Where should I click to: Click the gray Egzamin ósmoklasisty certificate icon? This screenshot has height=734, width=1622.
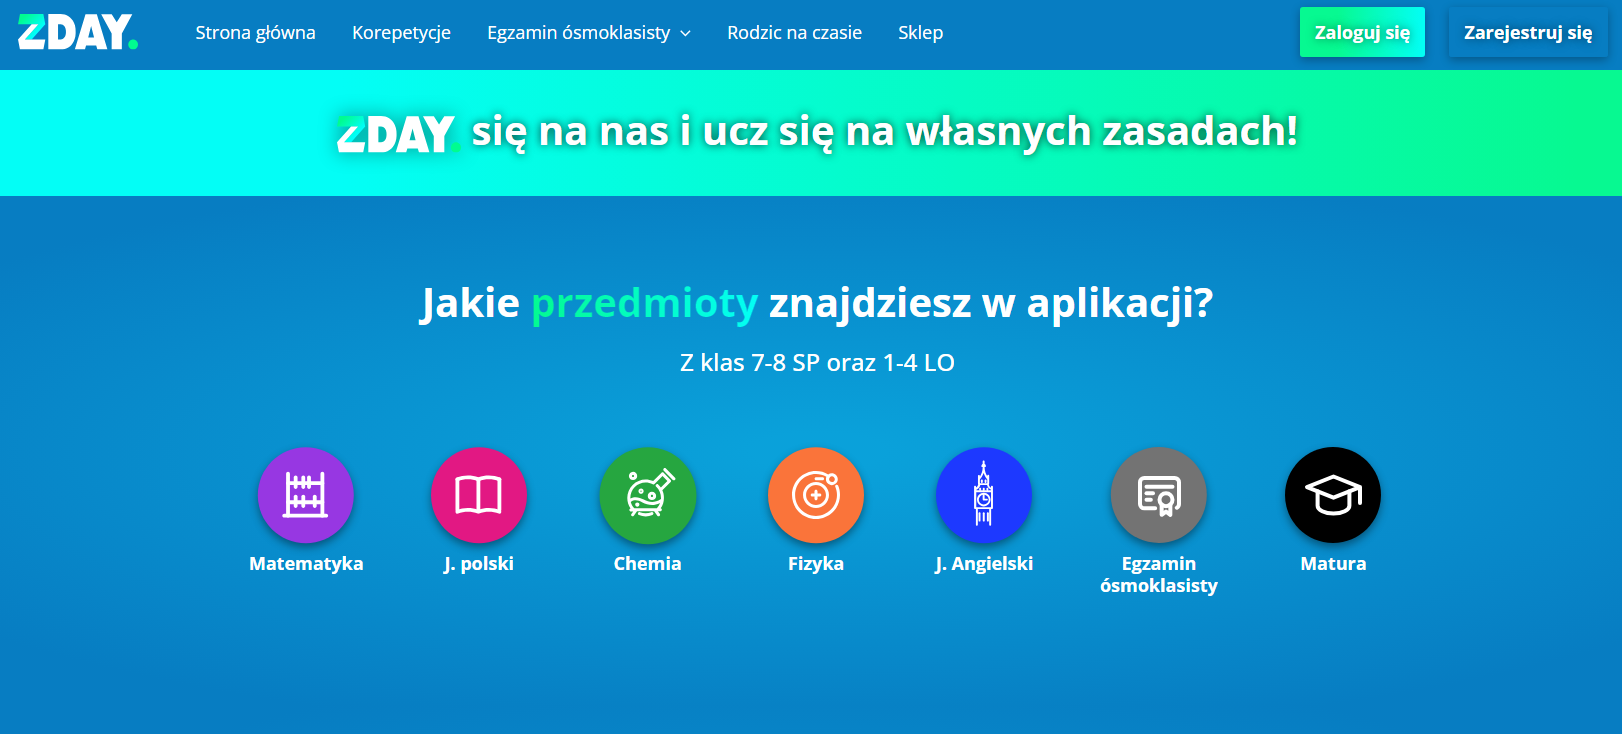[x=1159, y=495]
